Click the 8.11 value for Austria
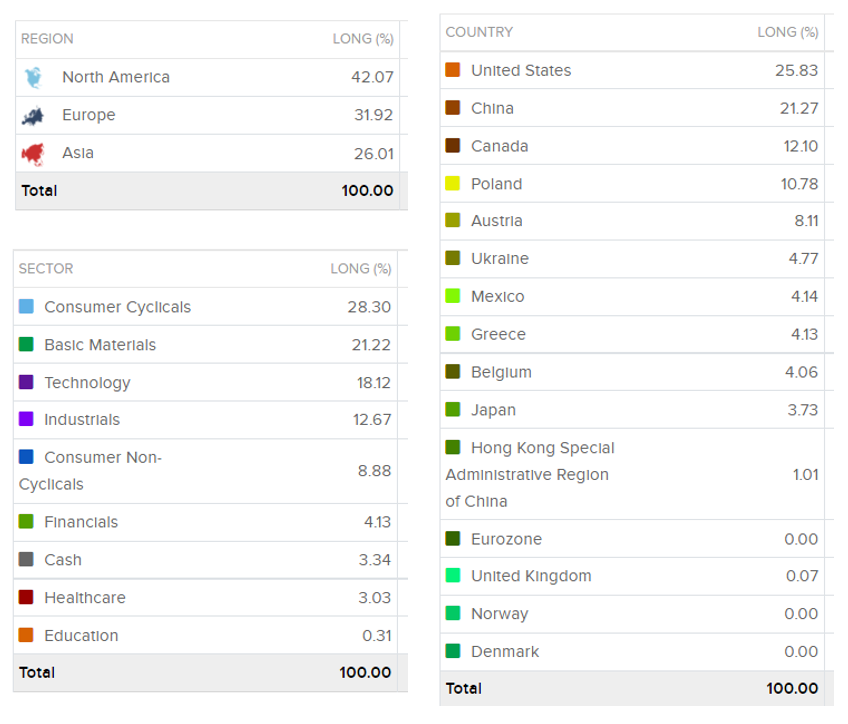This screenshot has width=848, height=724. click(x=806, y=221)
